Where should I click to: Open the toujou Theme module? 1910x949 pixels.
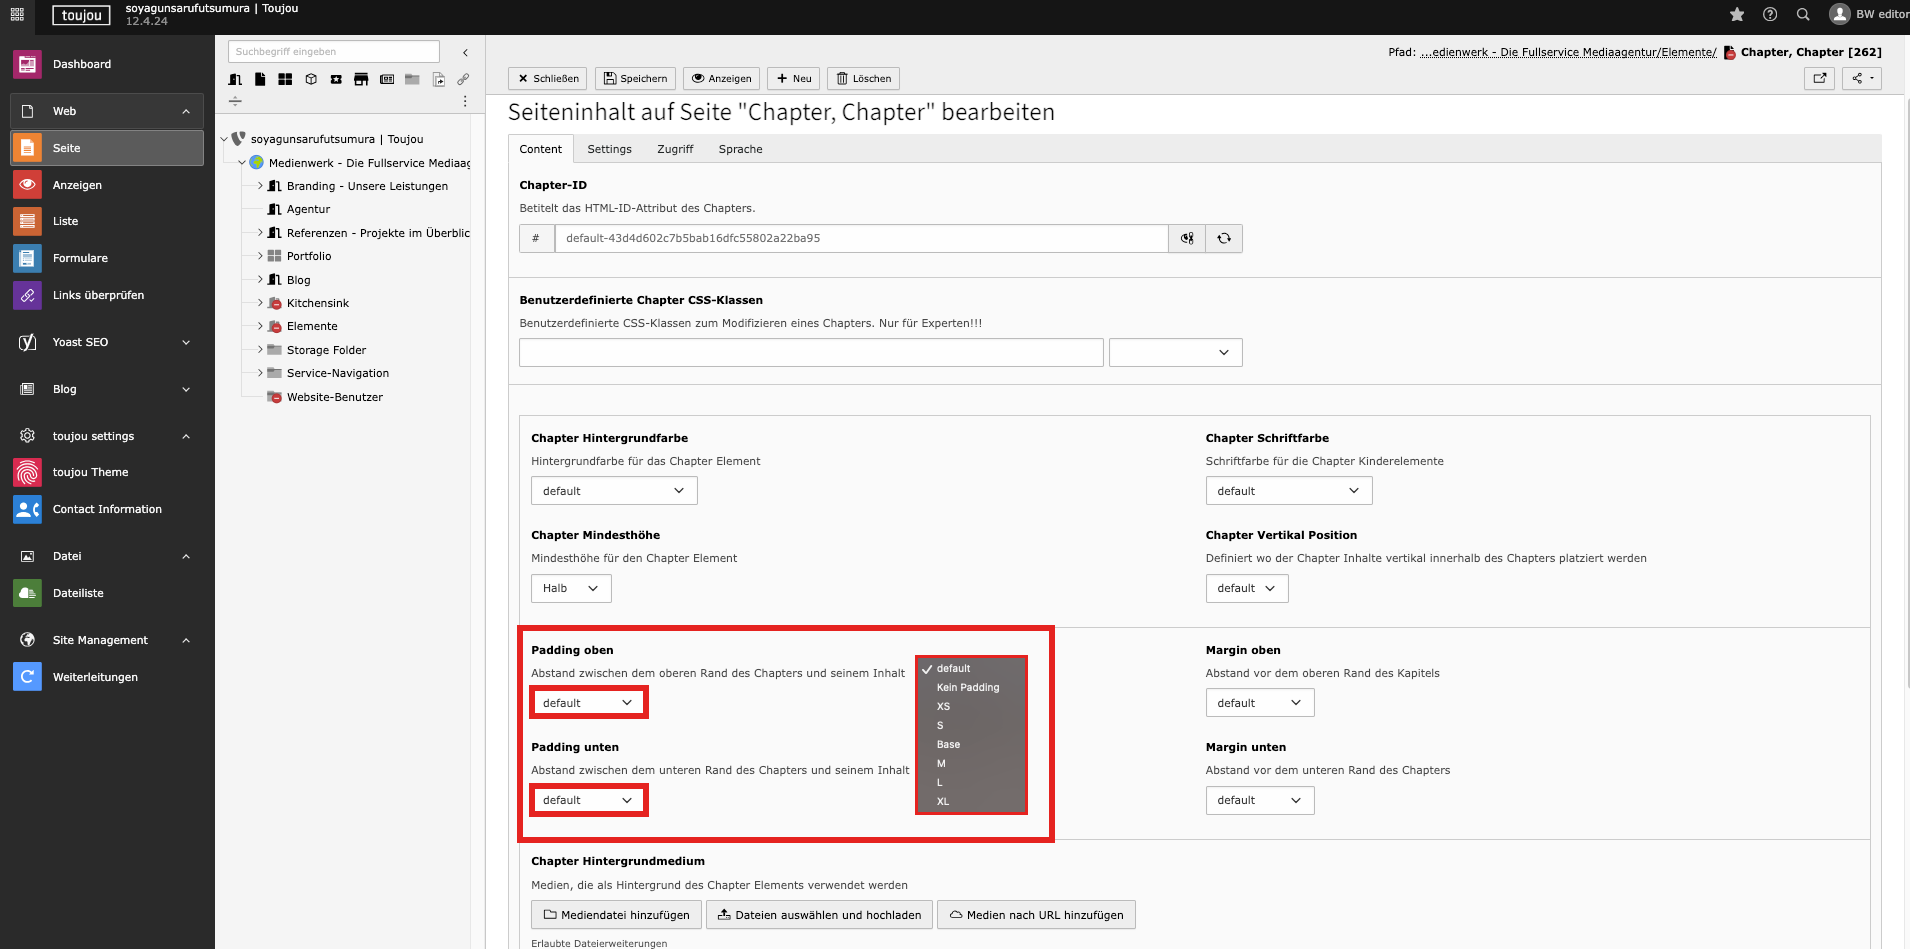(90, 472)
